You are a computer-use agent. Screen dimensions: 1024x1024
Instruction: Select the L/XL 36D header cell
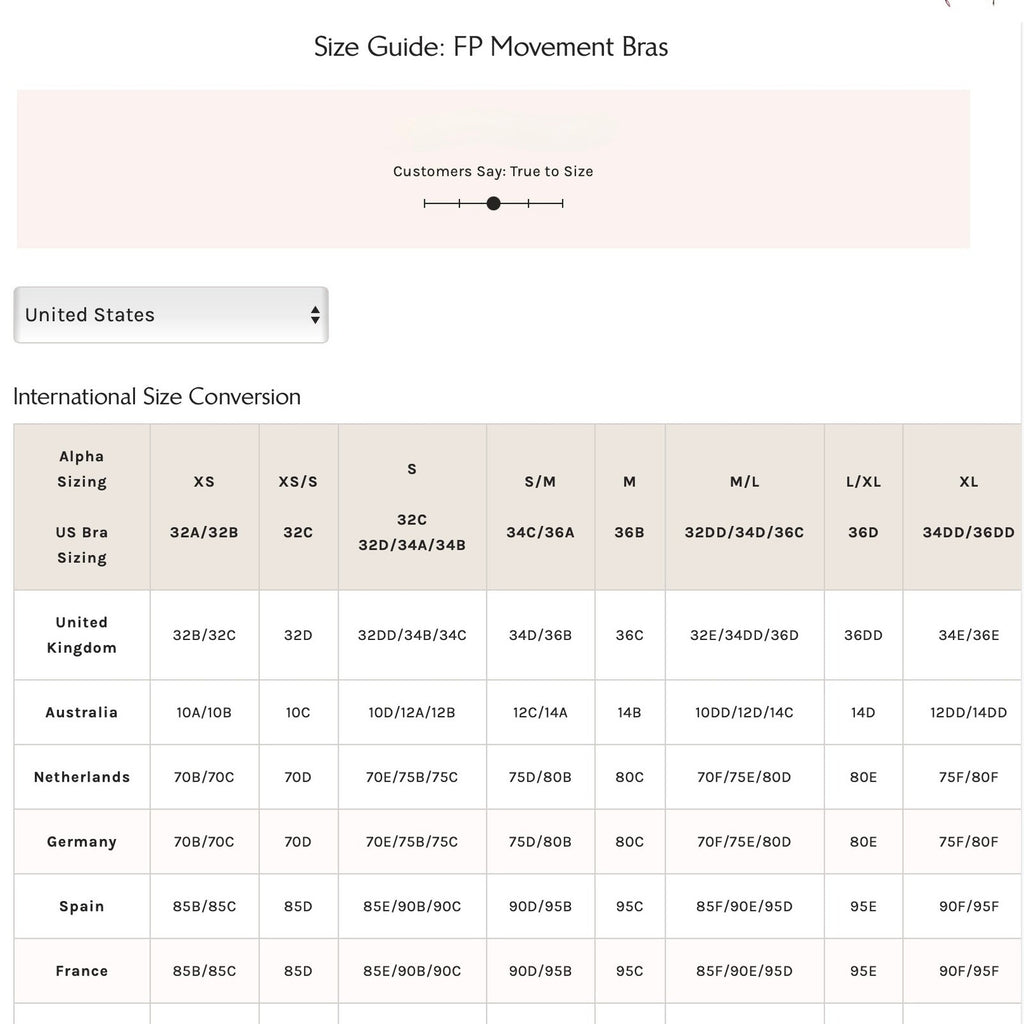coord(863,507)
